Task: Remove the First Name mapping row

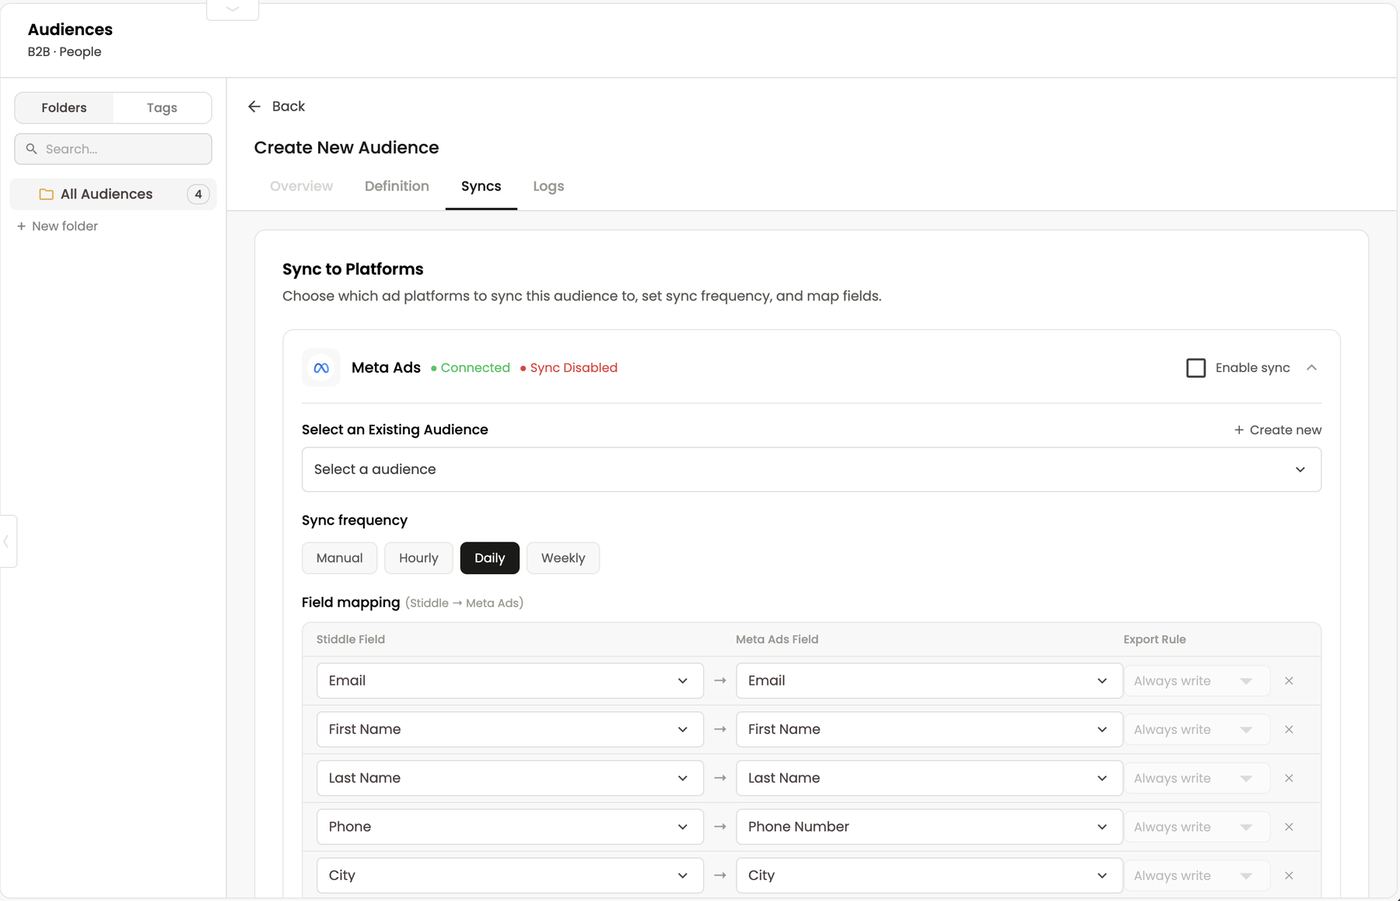Action: pos(1289,730)
